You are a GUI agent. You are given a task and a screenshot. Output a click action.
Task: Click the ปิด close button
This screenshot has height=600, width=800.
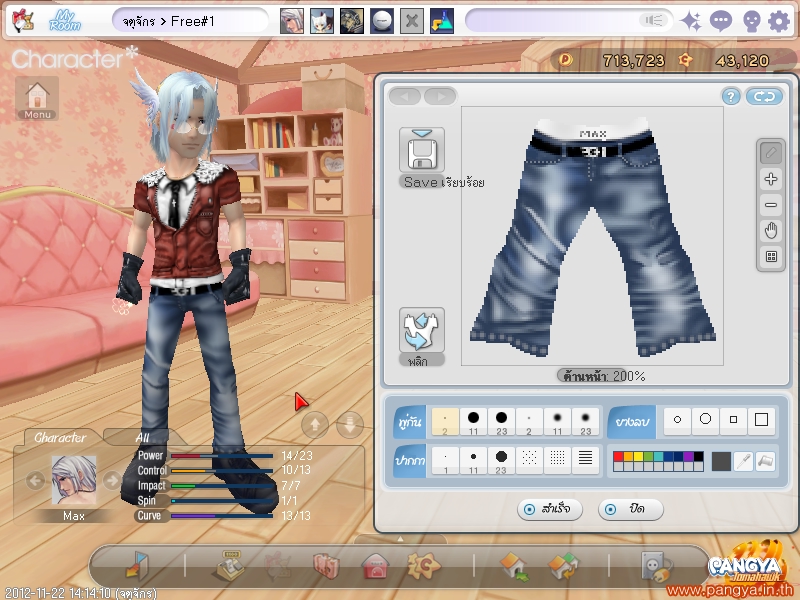point(631,509)
